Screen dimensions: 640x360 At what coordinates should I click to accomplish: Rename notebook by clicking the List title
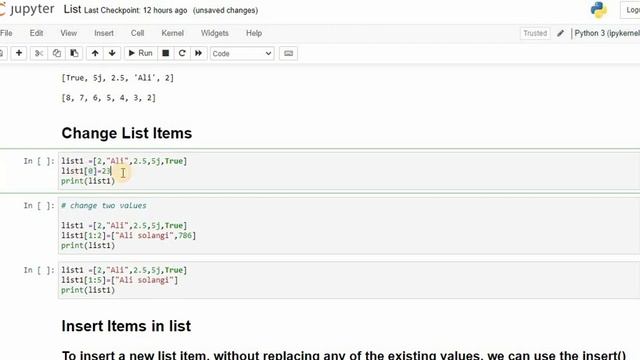point(72,10)
